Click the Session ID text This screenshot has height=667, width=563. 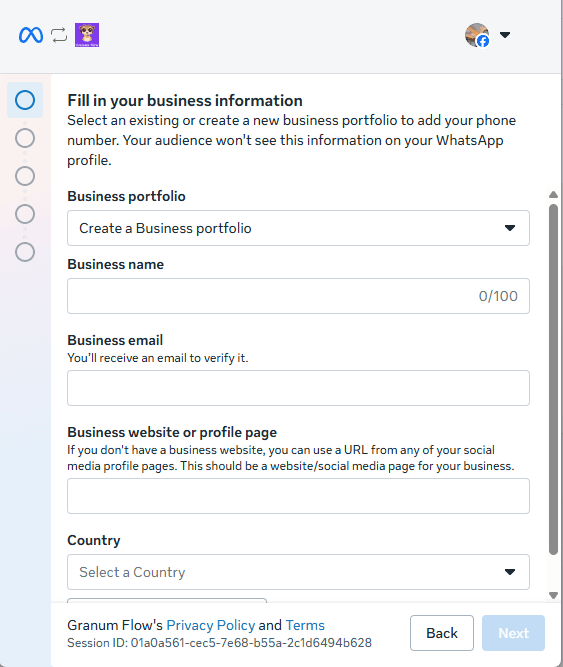219,643
